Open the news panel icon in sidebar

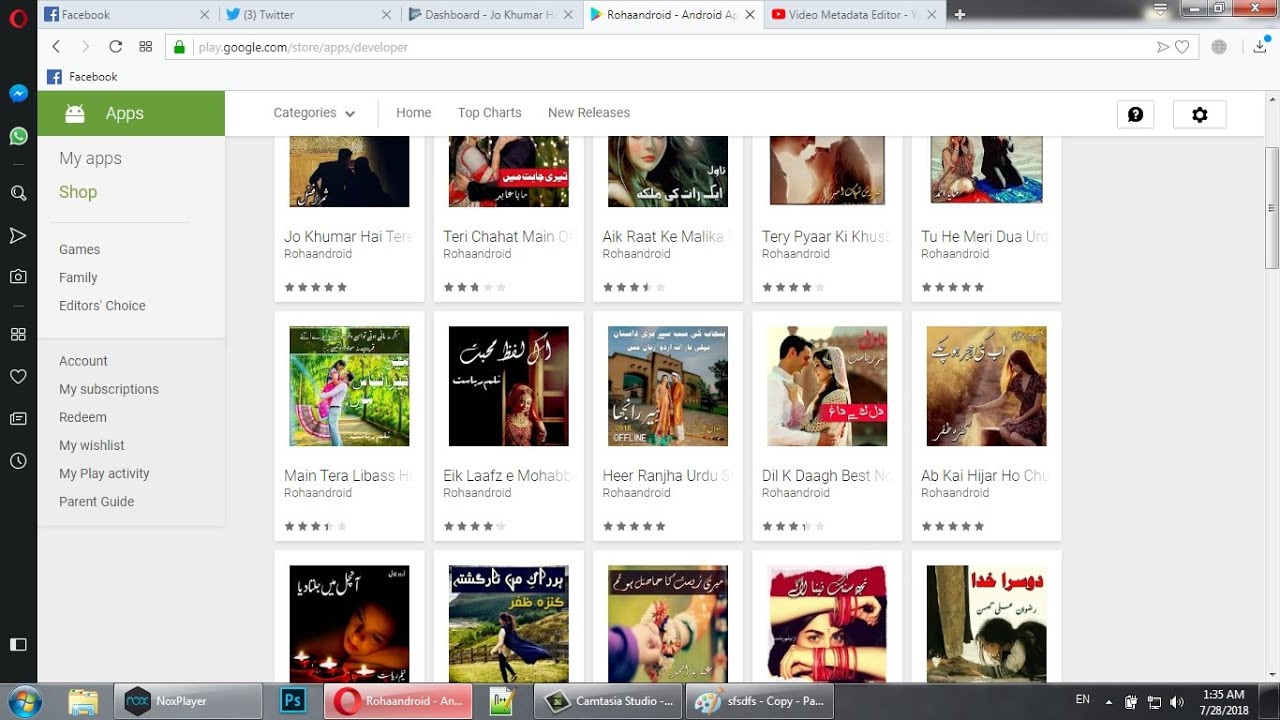pos(18,419)
